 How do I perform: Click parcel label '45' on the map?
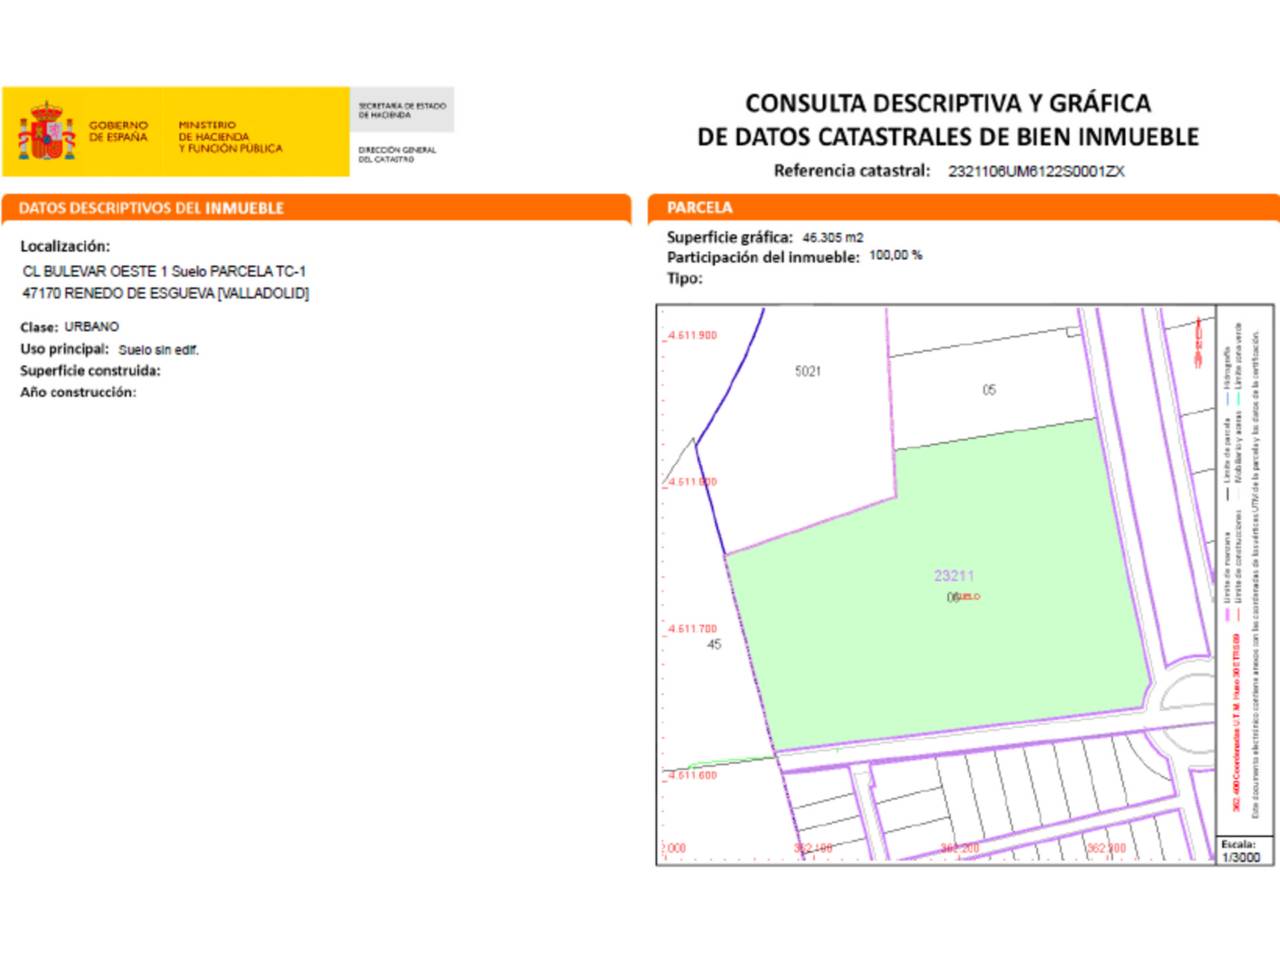tap(714, 644)
